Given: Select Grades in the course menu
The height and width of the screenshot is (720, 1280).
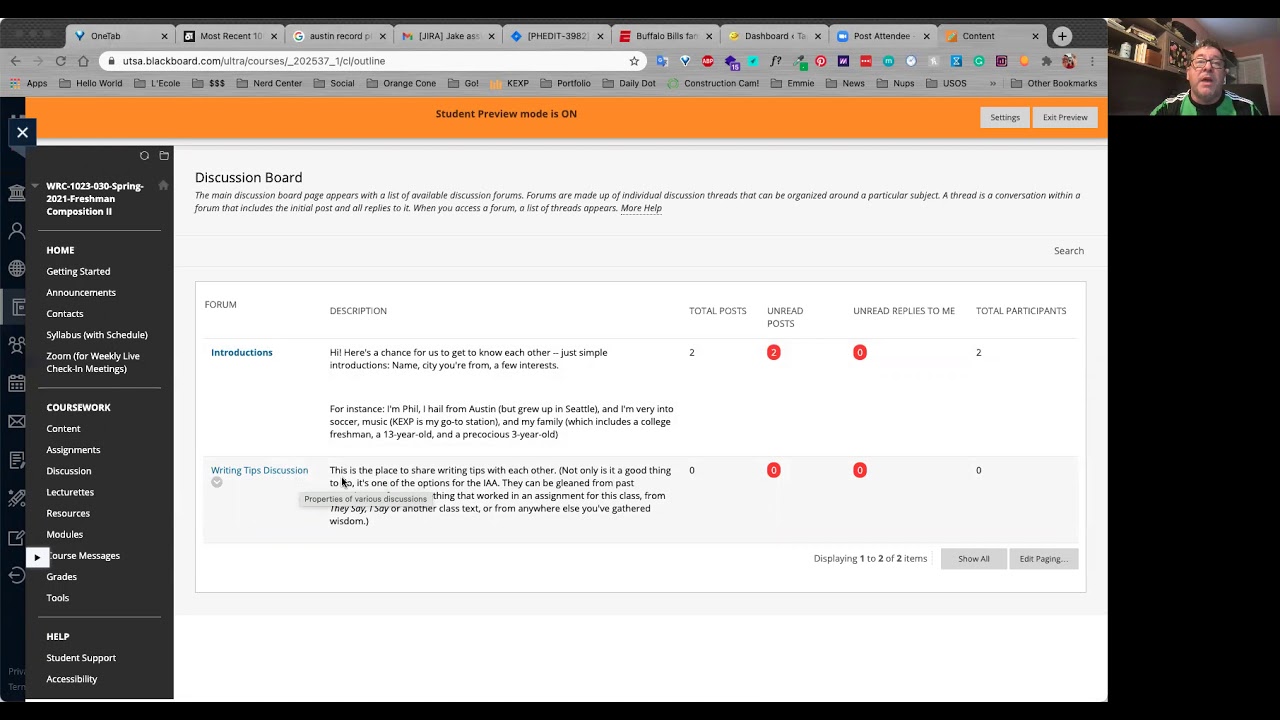Looking at the screenshot, I should coord(61,577).
